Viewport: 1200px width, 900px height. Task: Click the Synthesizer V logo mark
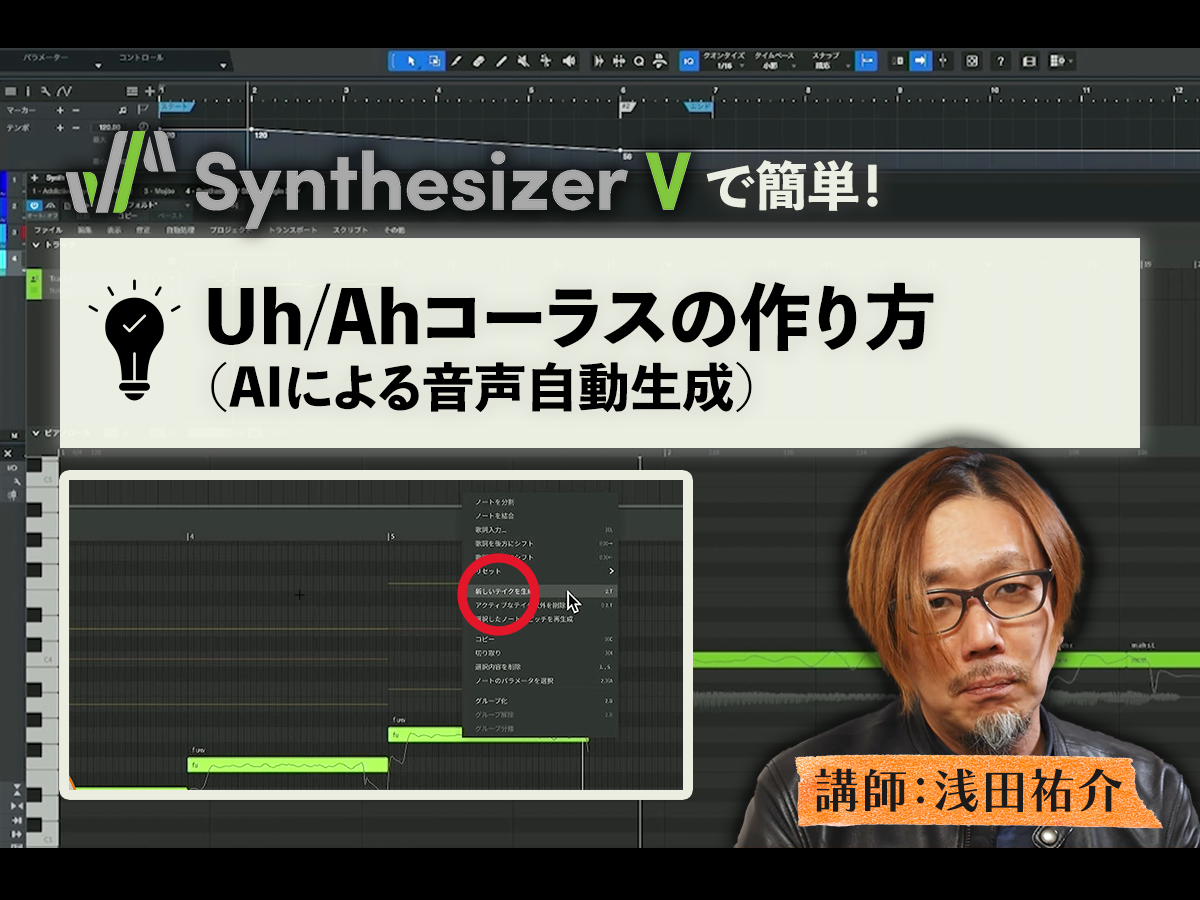pos(119,171)
